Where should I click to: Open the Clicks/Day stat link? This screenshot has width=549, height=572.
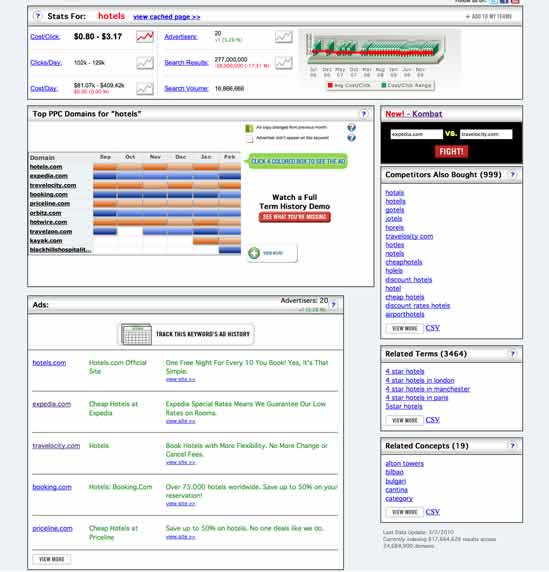[x=46, y=62]
